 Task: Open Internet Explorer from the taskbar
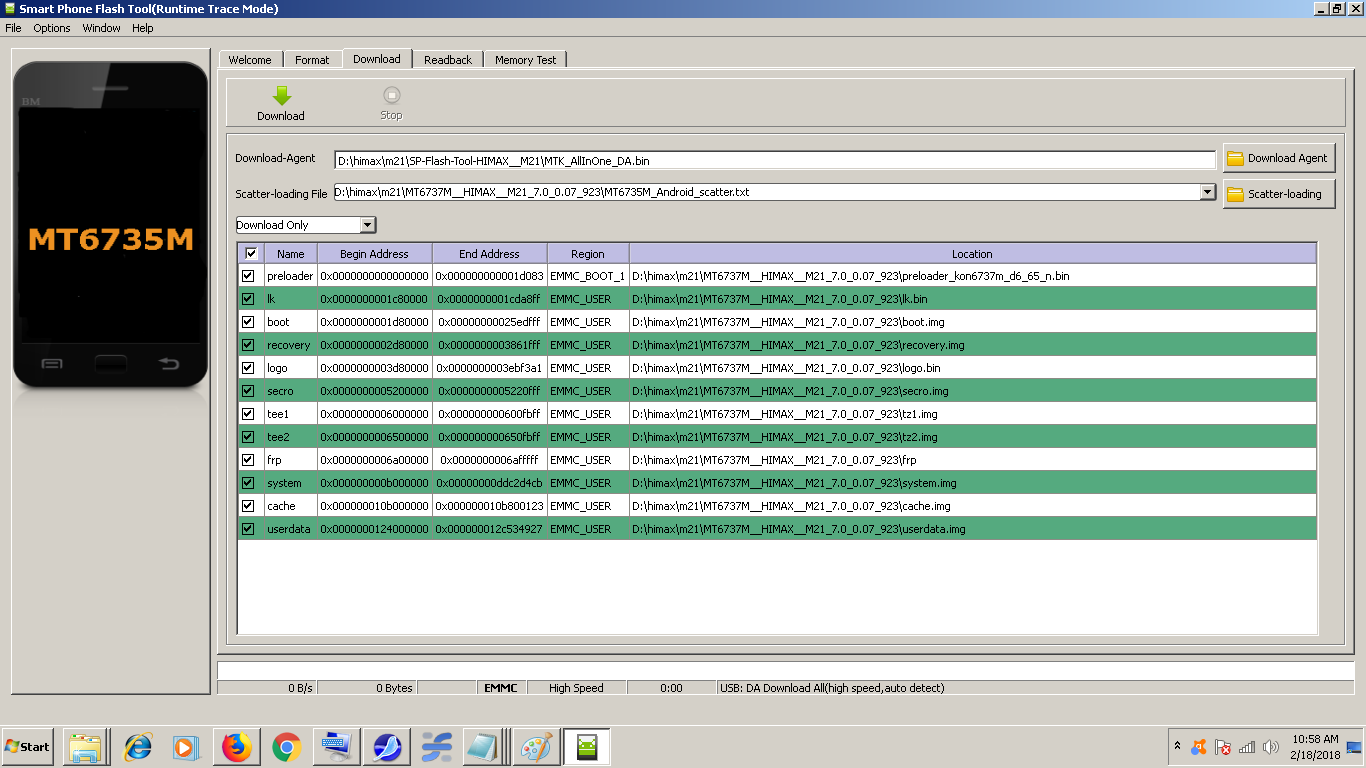[137, 747]
